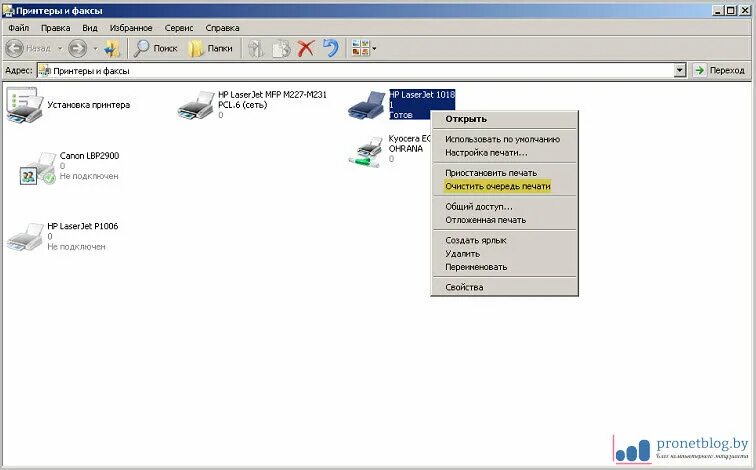This screenshot has width=756, height=470.
Task: Click Не подключен status under Canon LBP2900
Action: coord(89,176)
